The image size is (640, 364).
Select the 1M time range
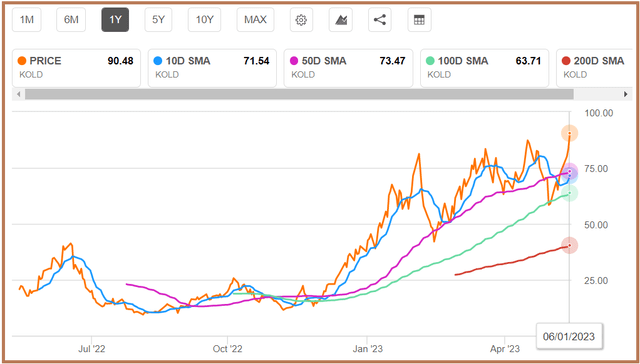coord(27,20)
